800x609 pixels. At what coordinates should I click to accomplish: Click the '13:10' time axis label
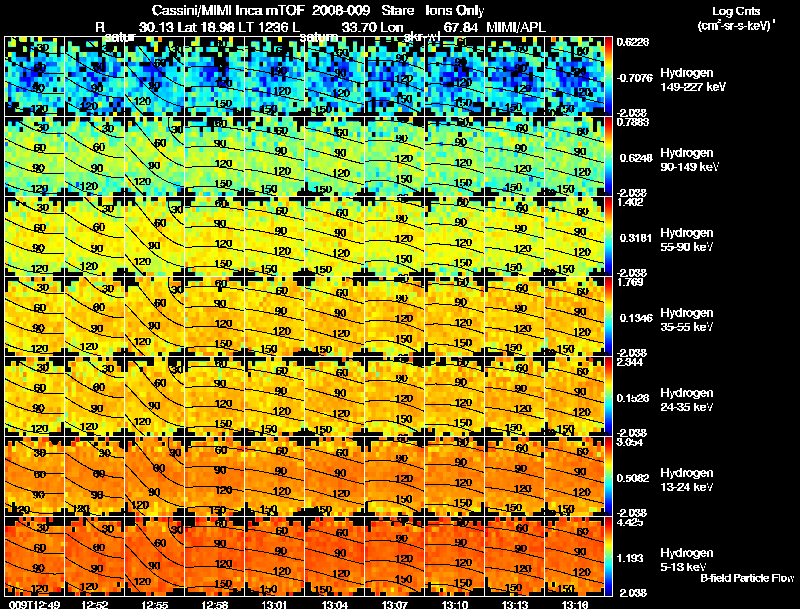coord(455,604)
